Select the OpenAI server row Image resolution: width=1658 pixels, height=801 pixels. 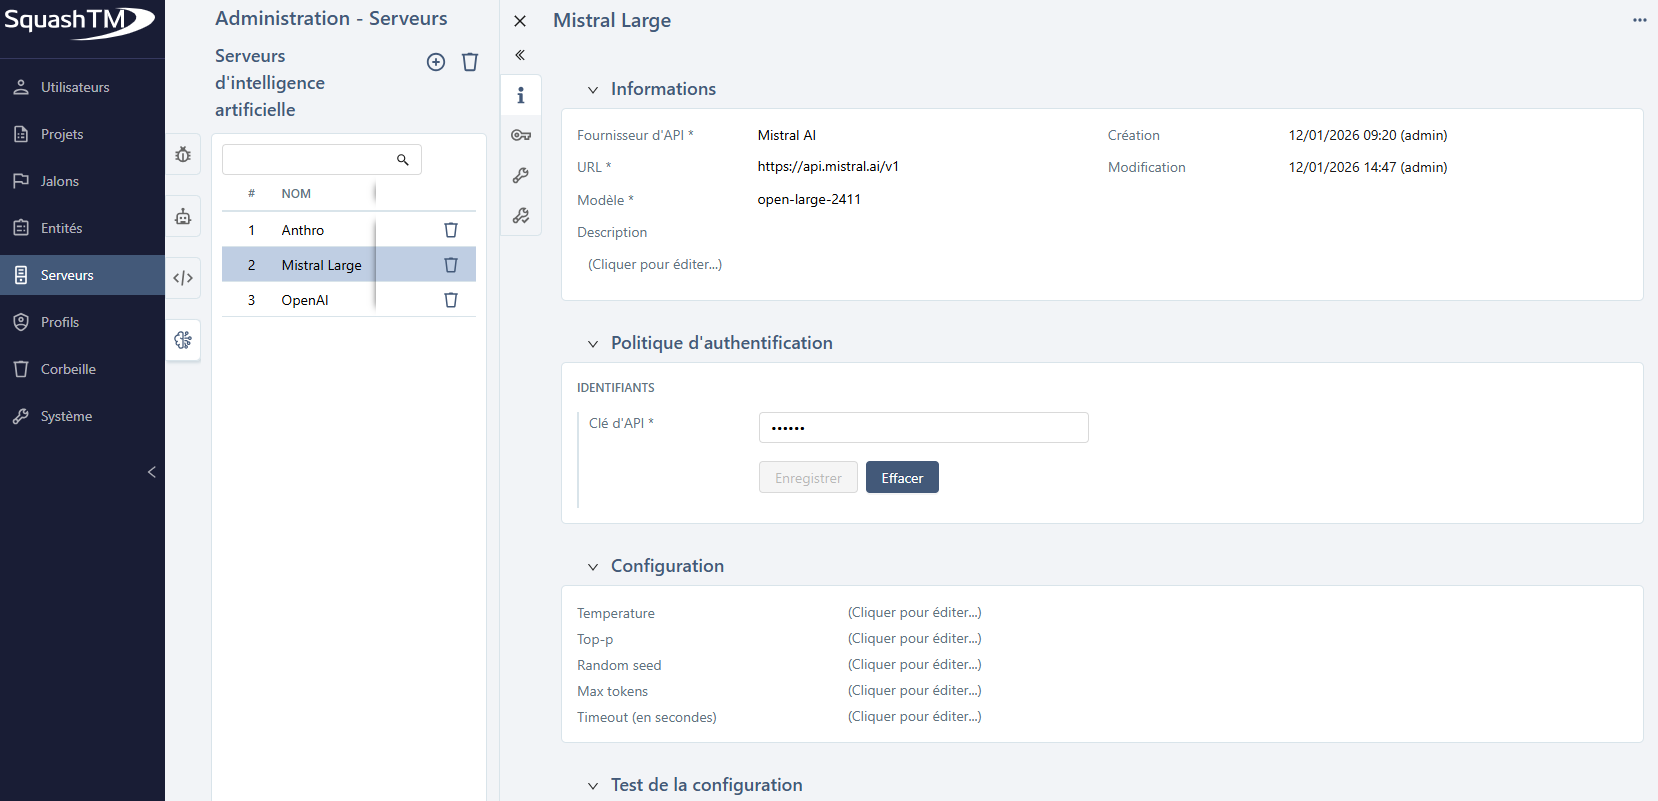coord(348,300)
